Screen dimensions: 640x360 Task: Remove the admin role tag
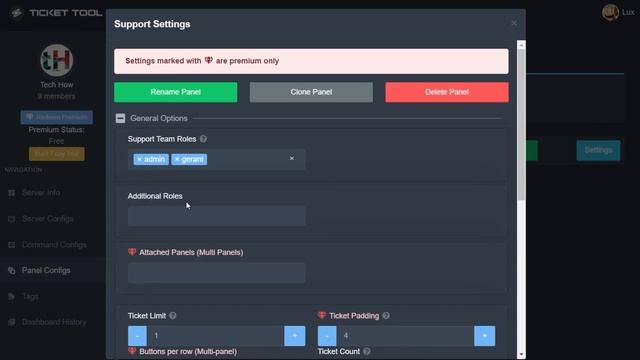tap(140, 159)
